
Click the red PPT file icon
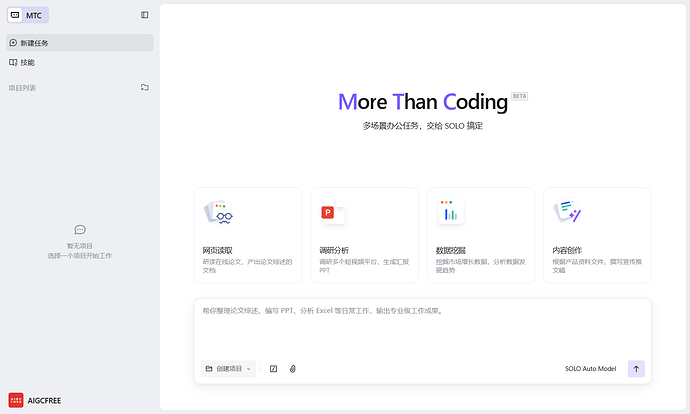(333, 212)
